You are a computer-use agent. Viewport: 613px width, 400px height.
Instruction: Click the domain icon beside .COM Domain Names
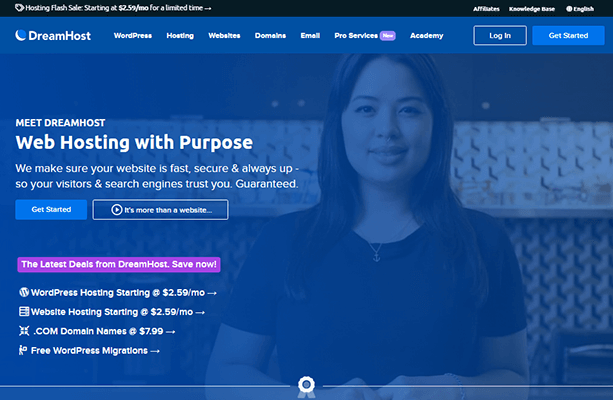click(x=24, y=331)
